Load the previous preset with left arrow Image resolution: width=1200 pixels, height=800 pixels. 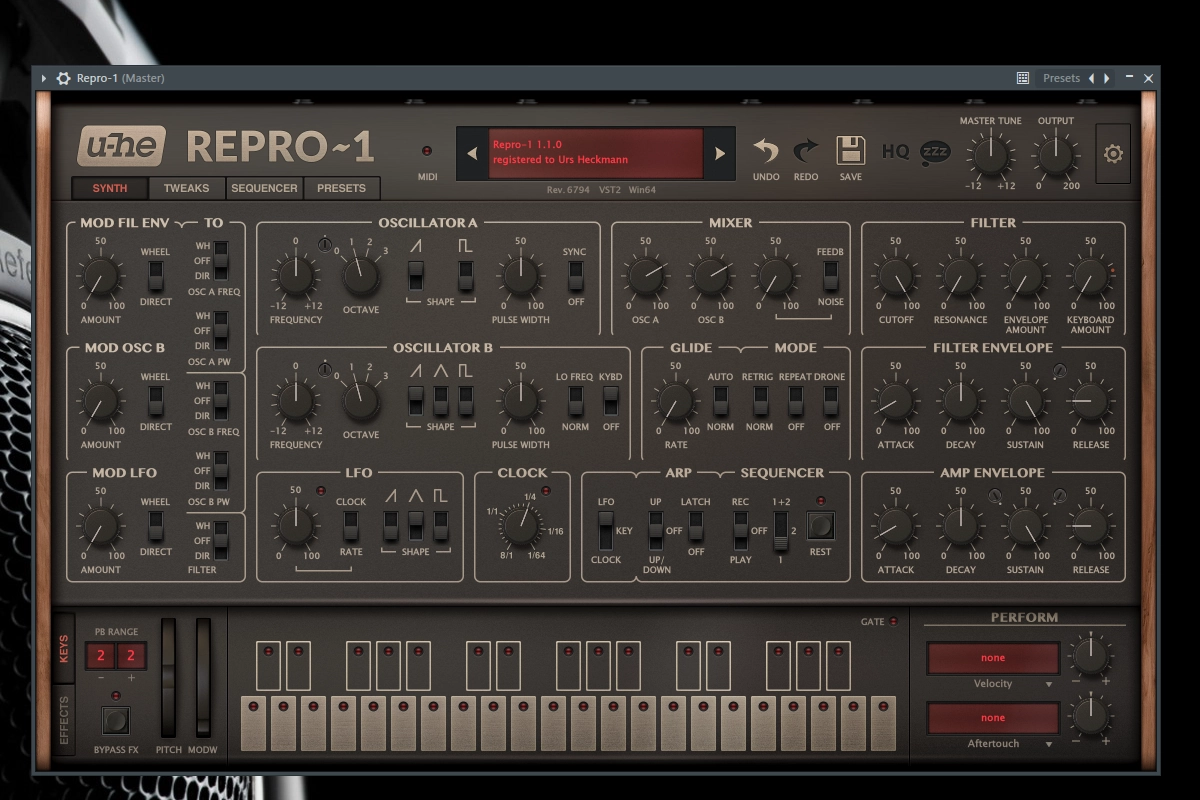(x=473, y=154)
